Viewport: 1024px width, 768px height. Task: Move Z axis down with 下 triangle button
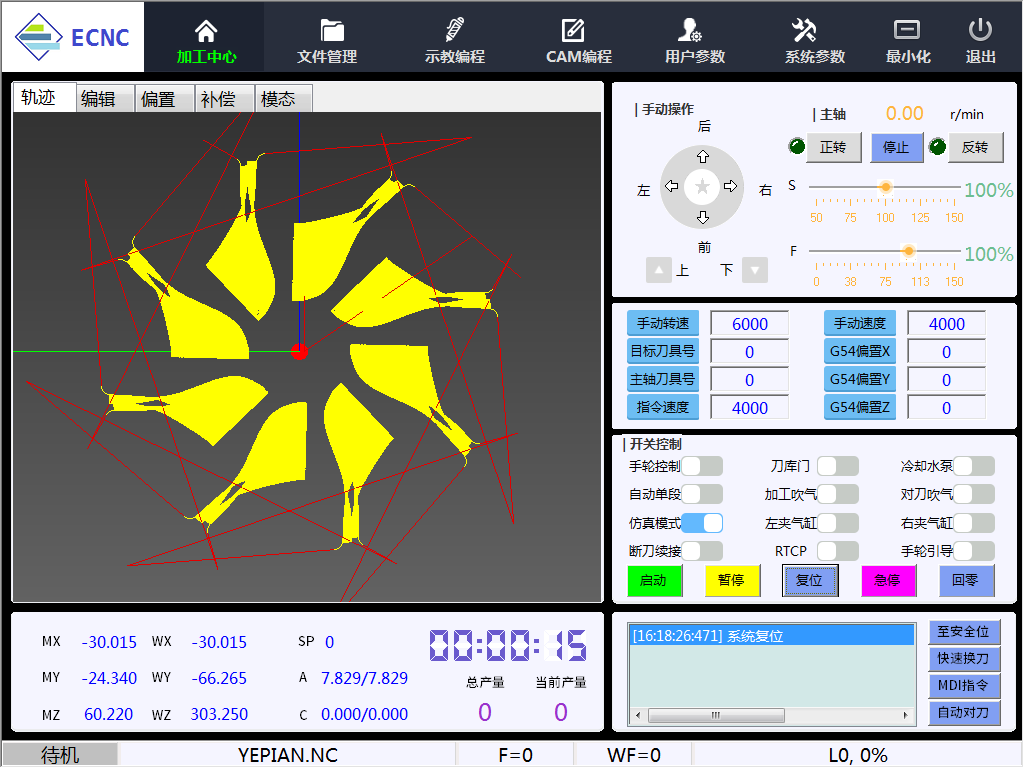point(755,270)
